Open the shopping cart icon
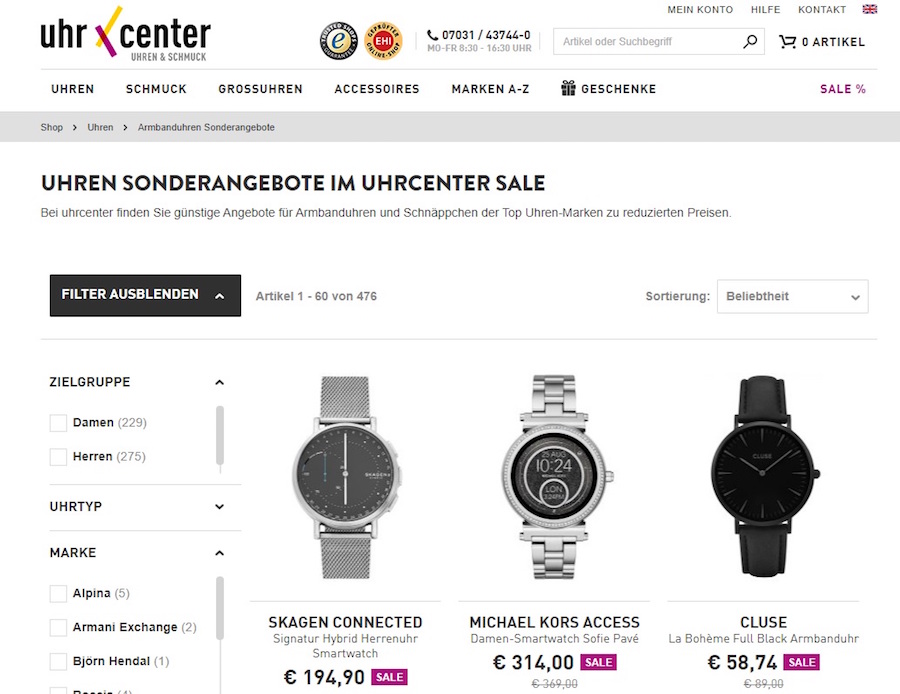The image size is (900, 694). pos(788,42)
